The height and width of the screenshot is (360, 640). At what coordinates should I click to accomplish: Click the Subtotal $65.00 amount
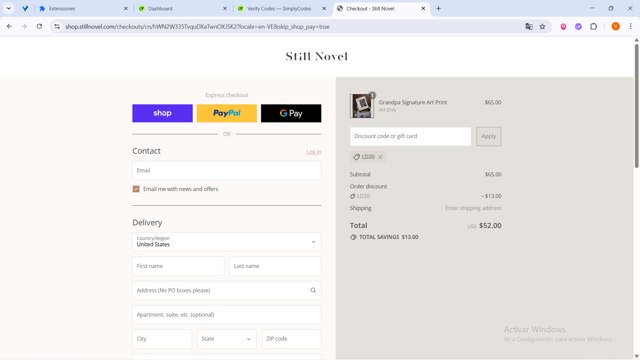pyautogui.click(x=493, y=174)
